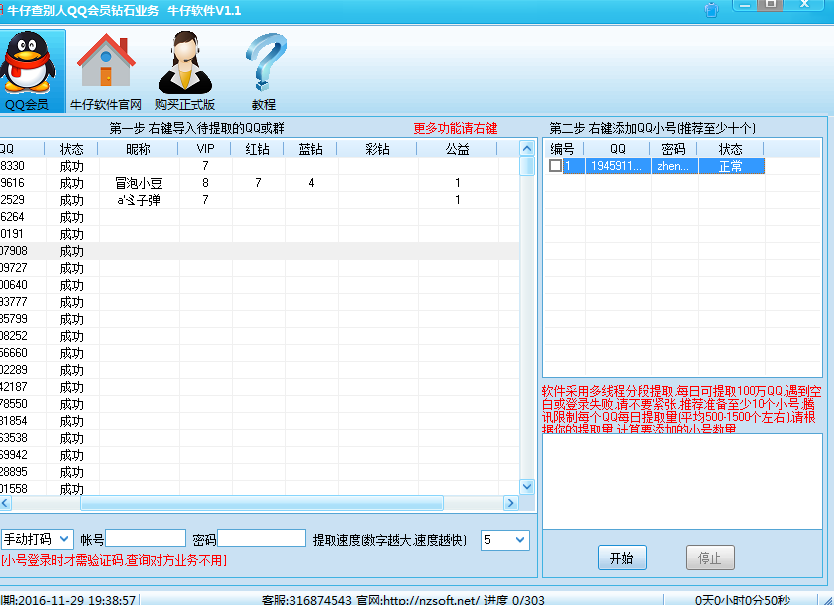
Task: Select the QQ row ending 08252
Action: click(260, 336)
